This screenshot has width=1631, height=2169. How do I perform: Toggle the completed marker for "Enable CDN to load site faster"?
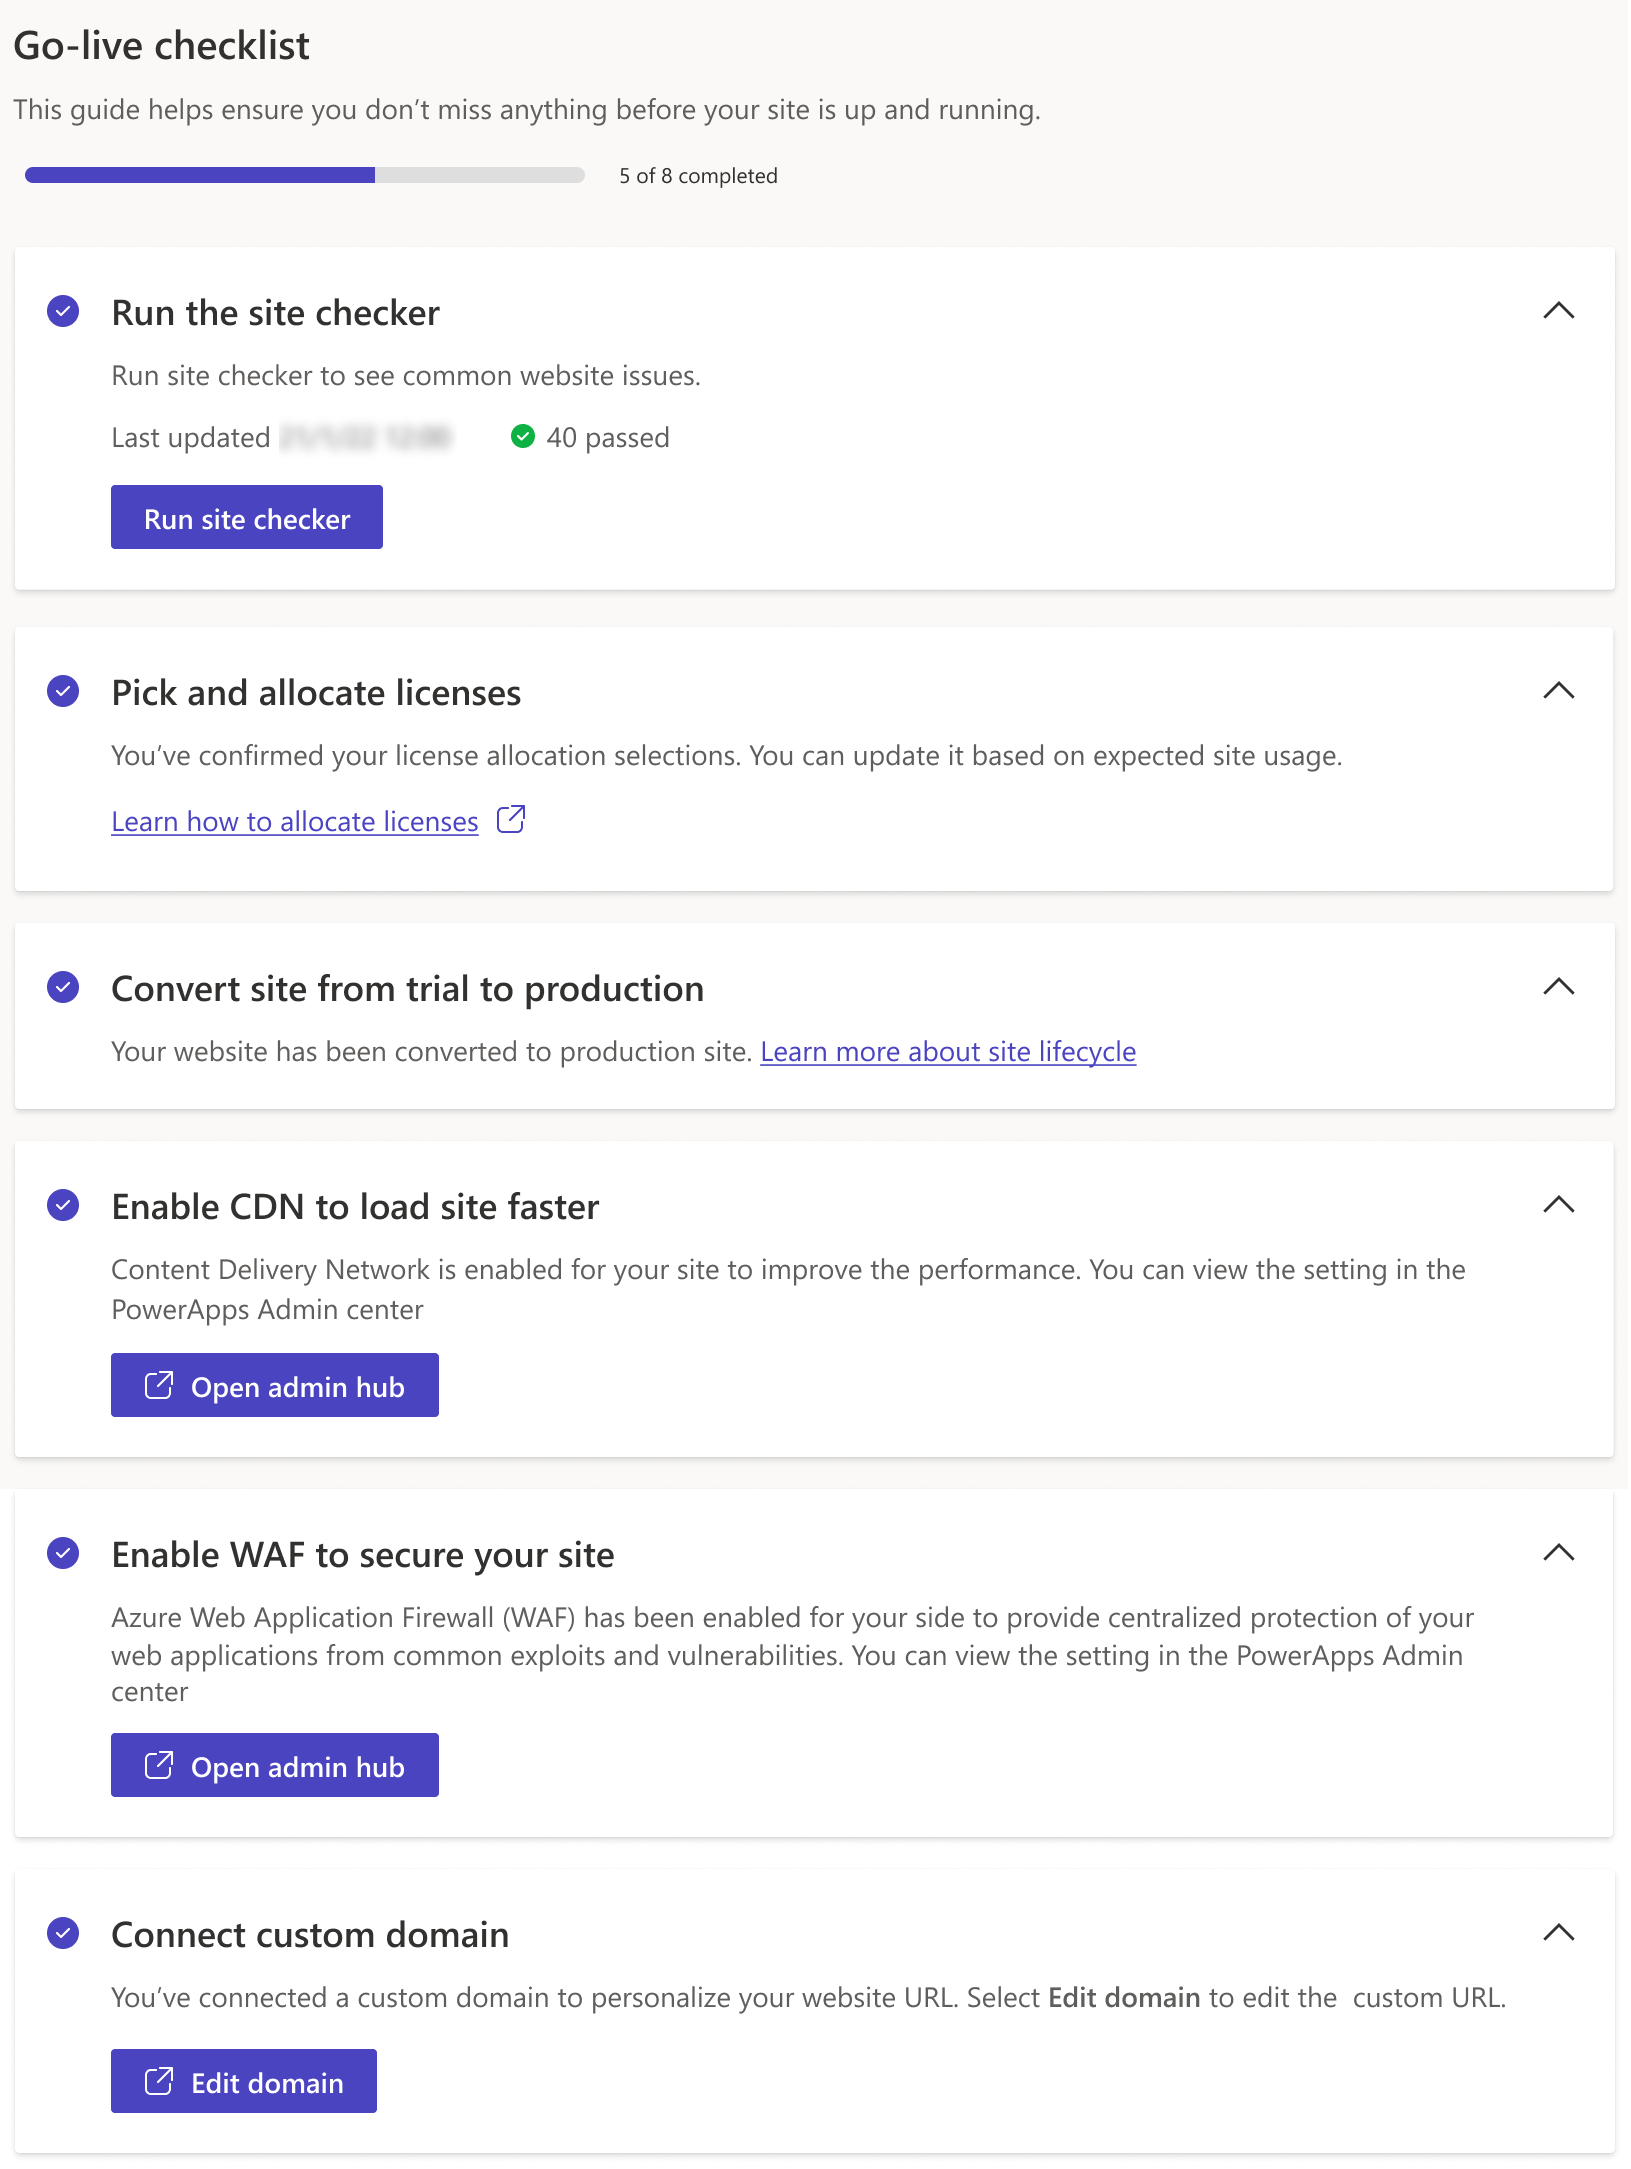click(63, 1205)
